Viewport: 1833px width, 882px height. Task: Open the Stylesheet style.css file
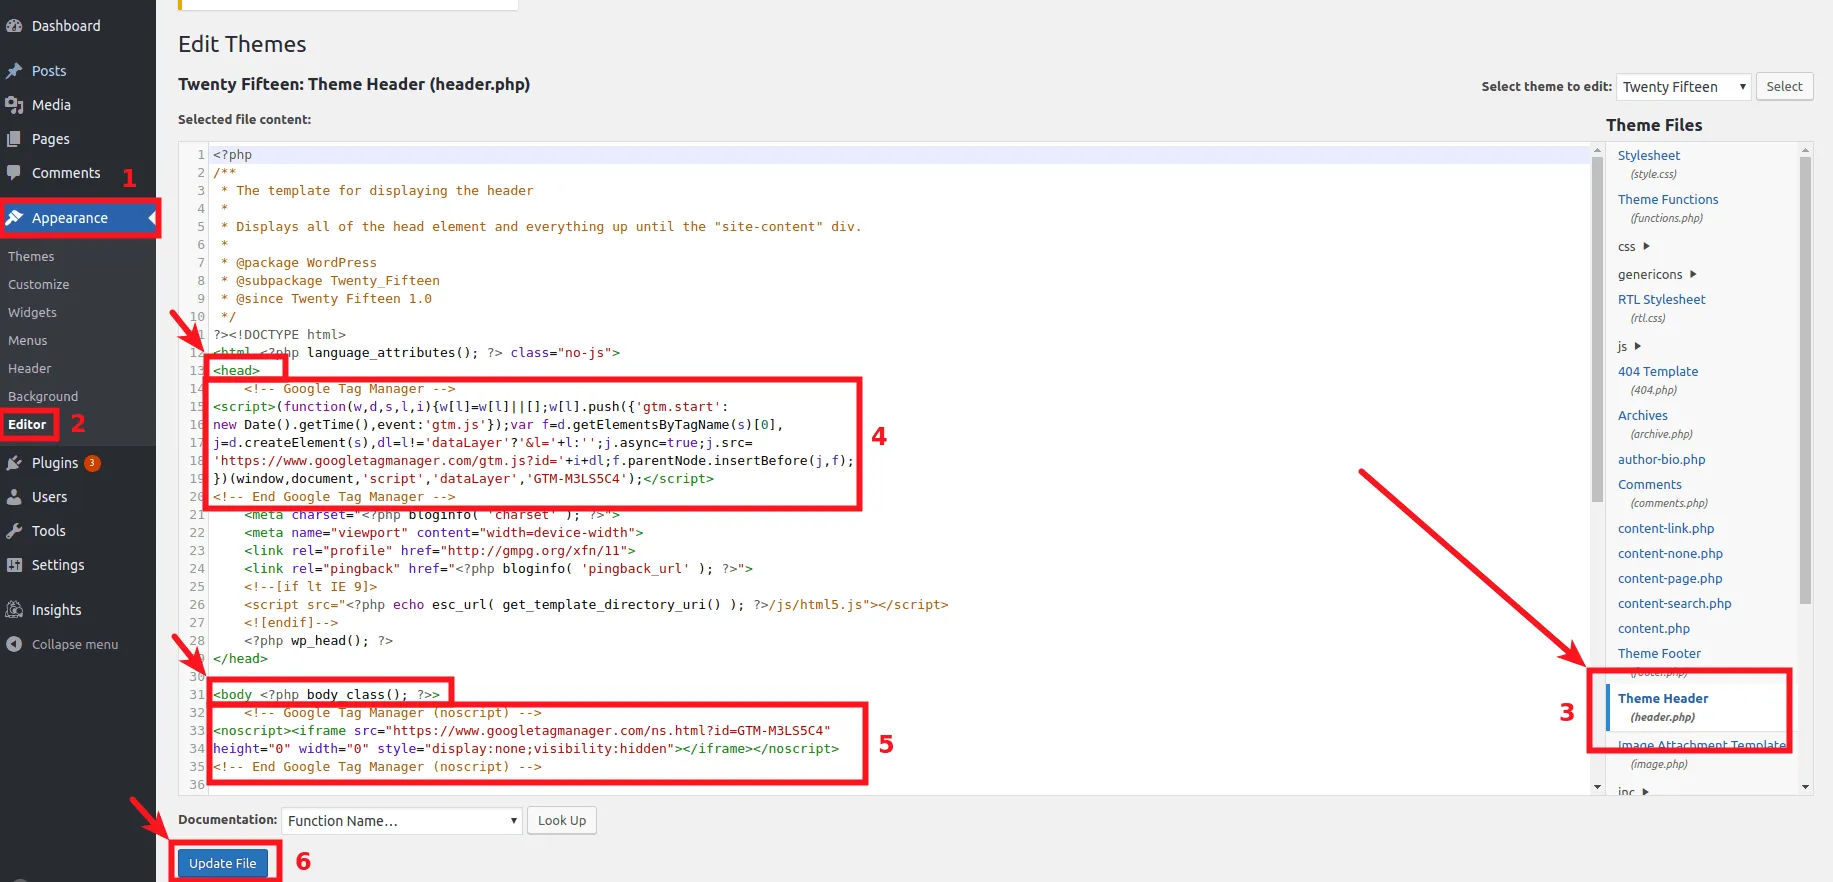tap(1648, 156)
